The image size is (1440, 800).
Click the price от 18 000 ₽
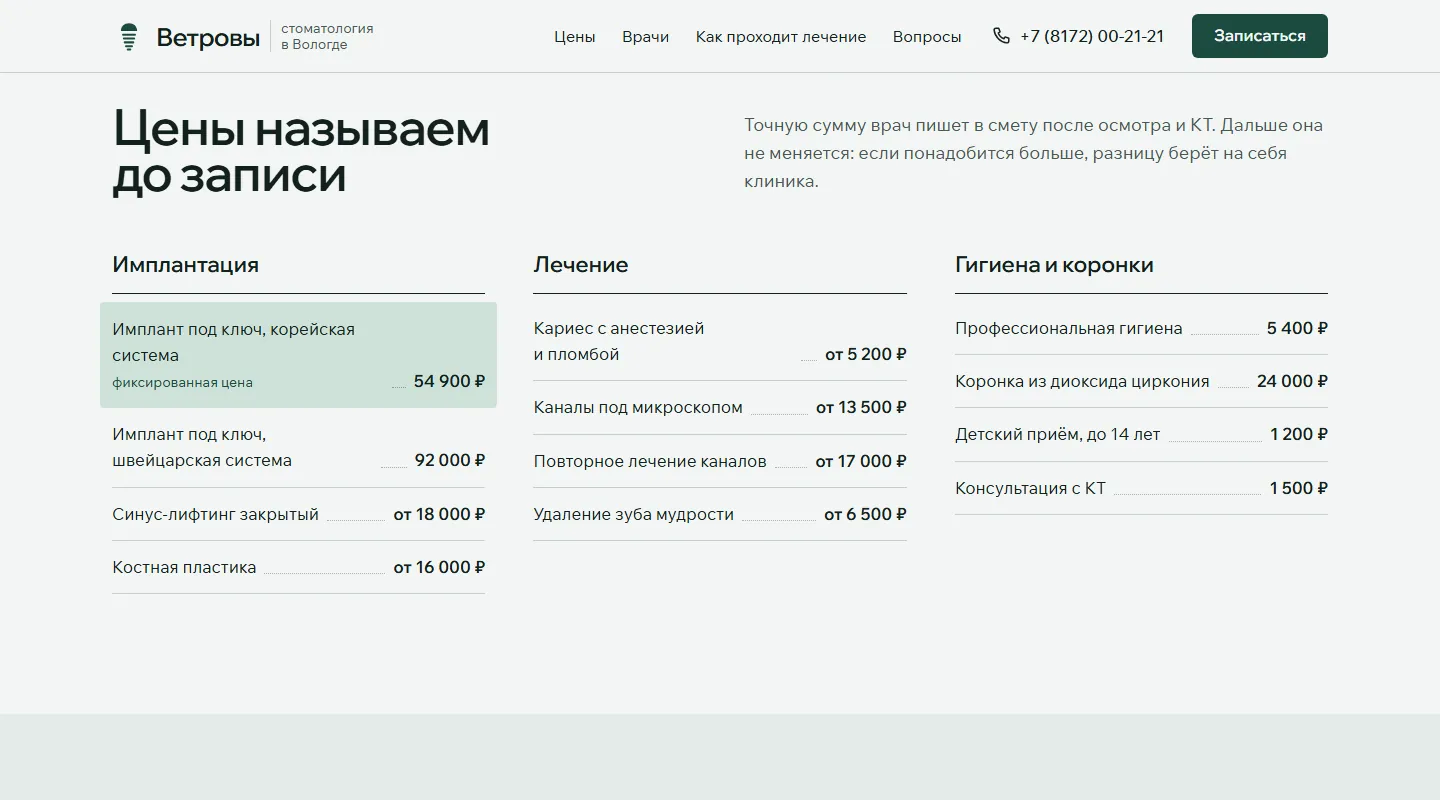439,514
